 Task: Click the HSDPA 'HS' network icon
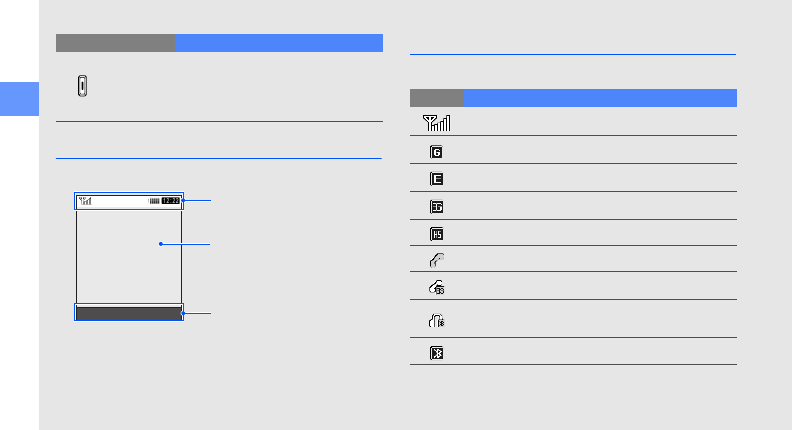coord(437,234)
